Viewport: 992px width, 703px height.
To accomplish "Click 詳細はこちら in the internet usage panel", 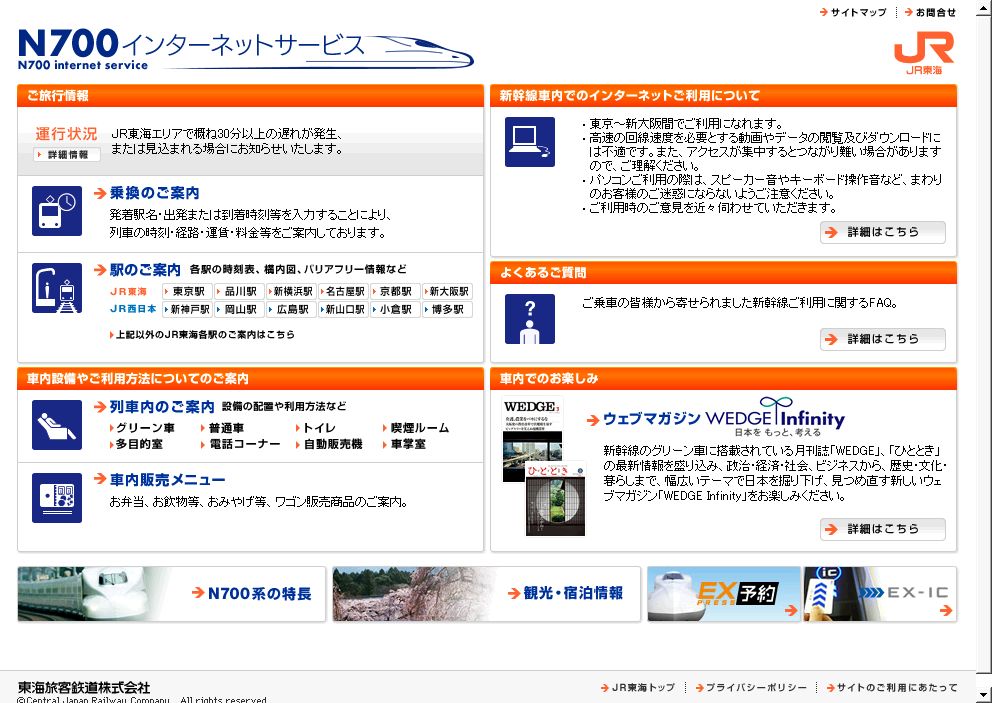I will (x=882, y=232).
